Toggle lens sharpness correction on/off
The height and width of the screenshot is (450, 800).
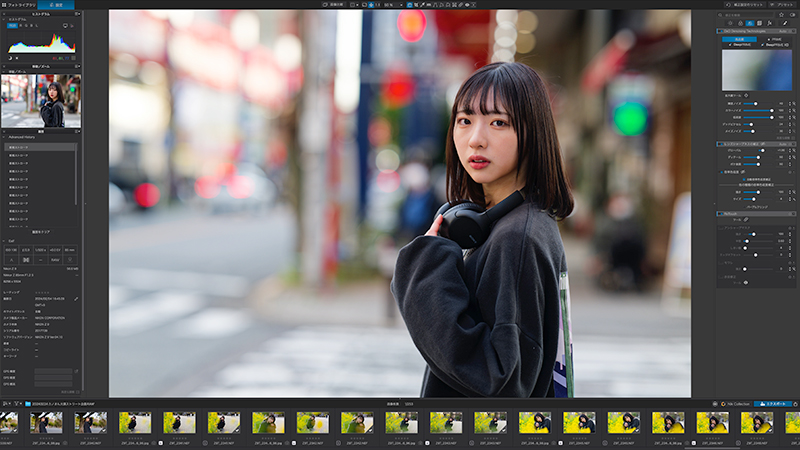pyautogui.click(x=721, y=144)
